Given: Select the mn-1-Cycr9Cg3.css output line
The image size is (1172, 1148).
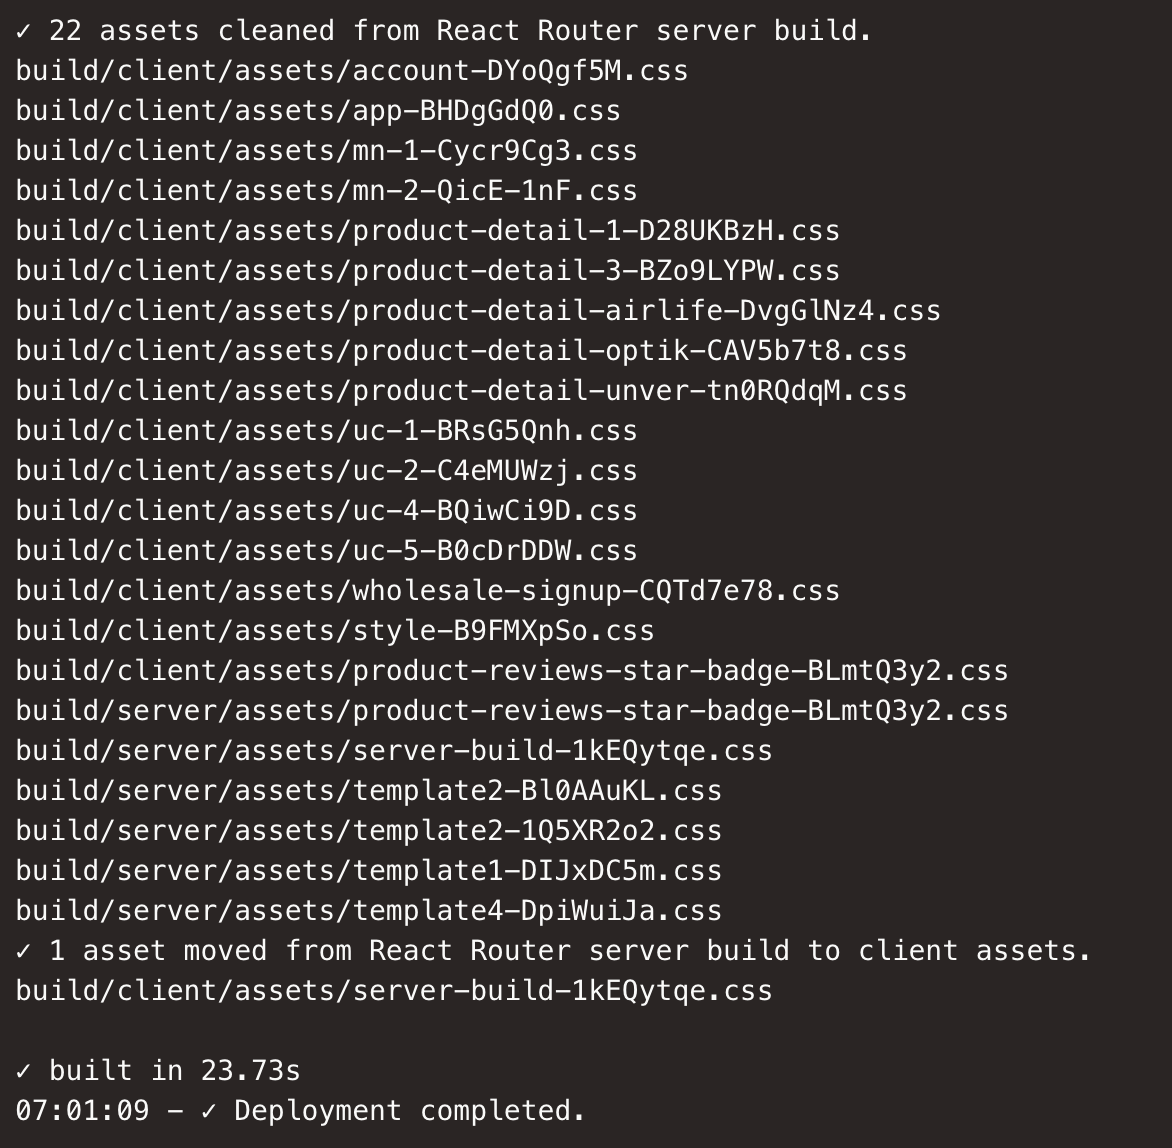Looking at the screenshot, I should pos(326,151).
